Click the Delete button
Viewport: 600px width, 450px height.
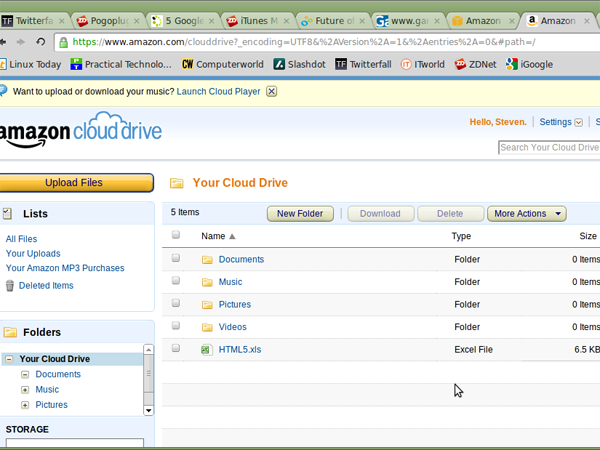(x=450, y=214)
